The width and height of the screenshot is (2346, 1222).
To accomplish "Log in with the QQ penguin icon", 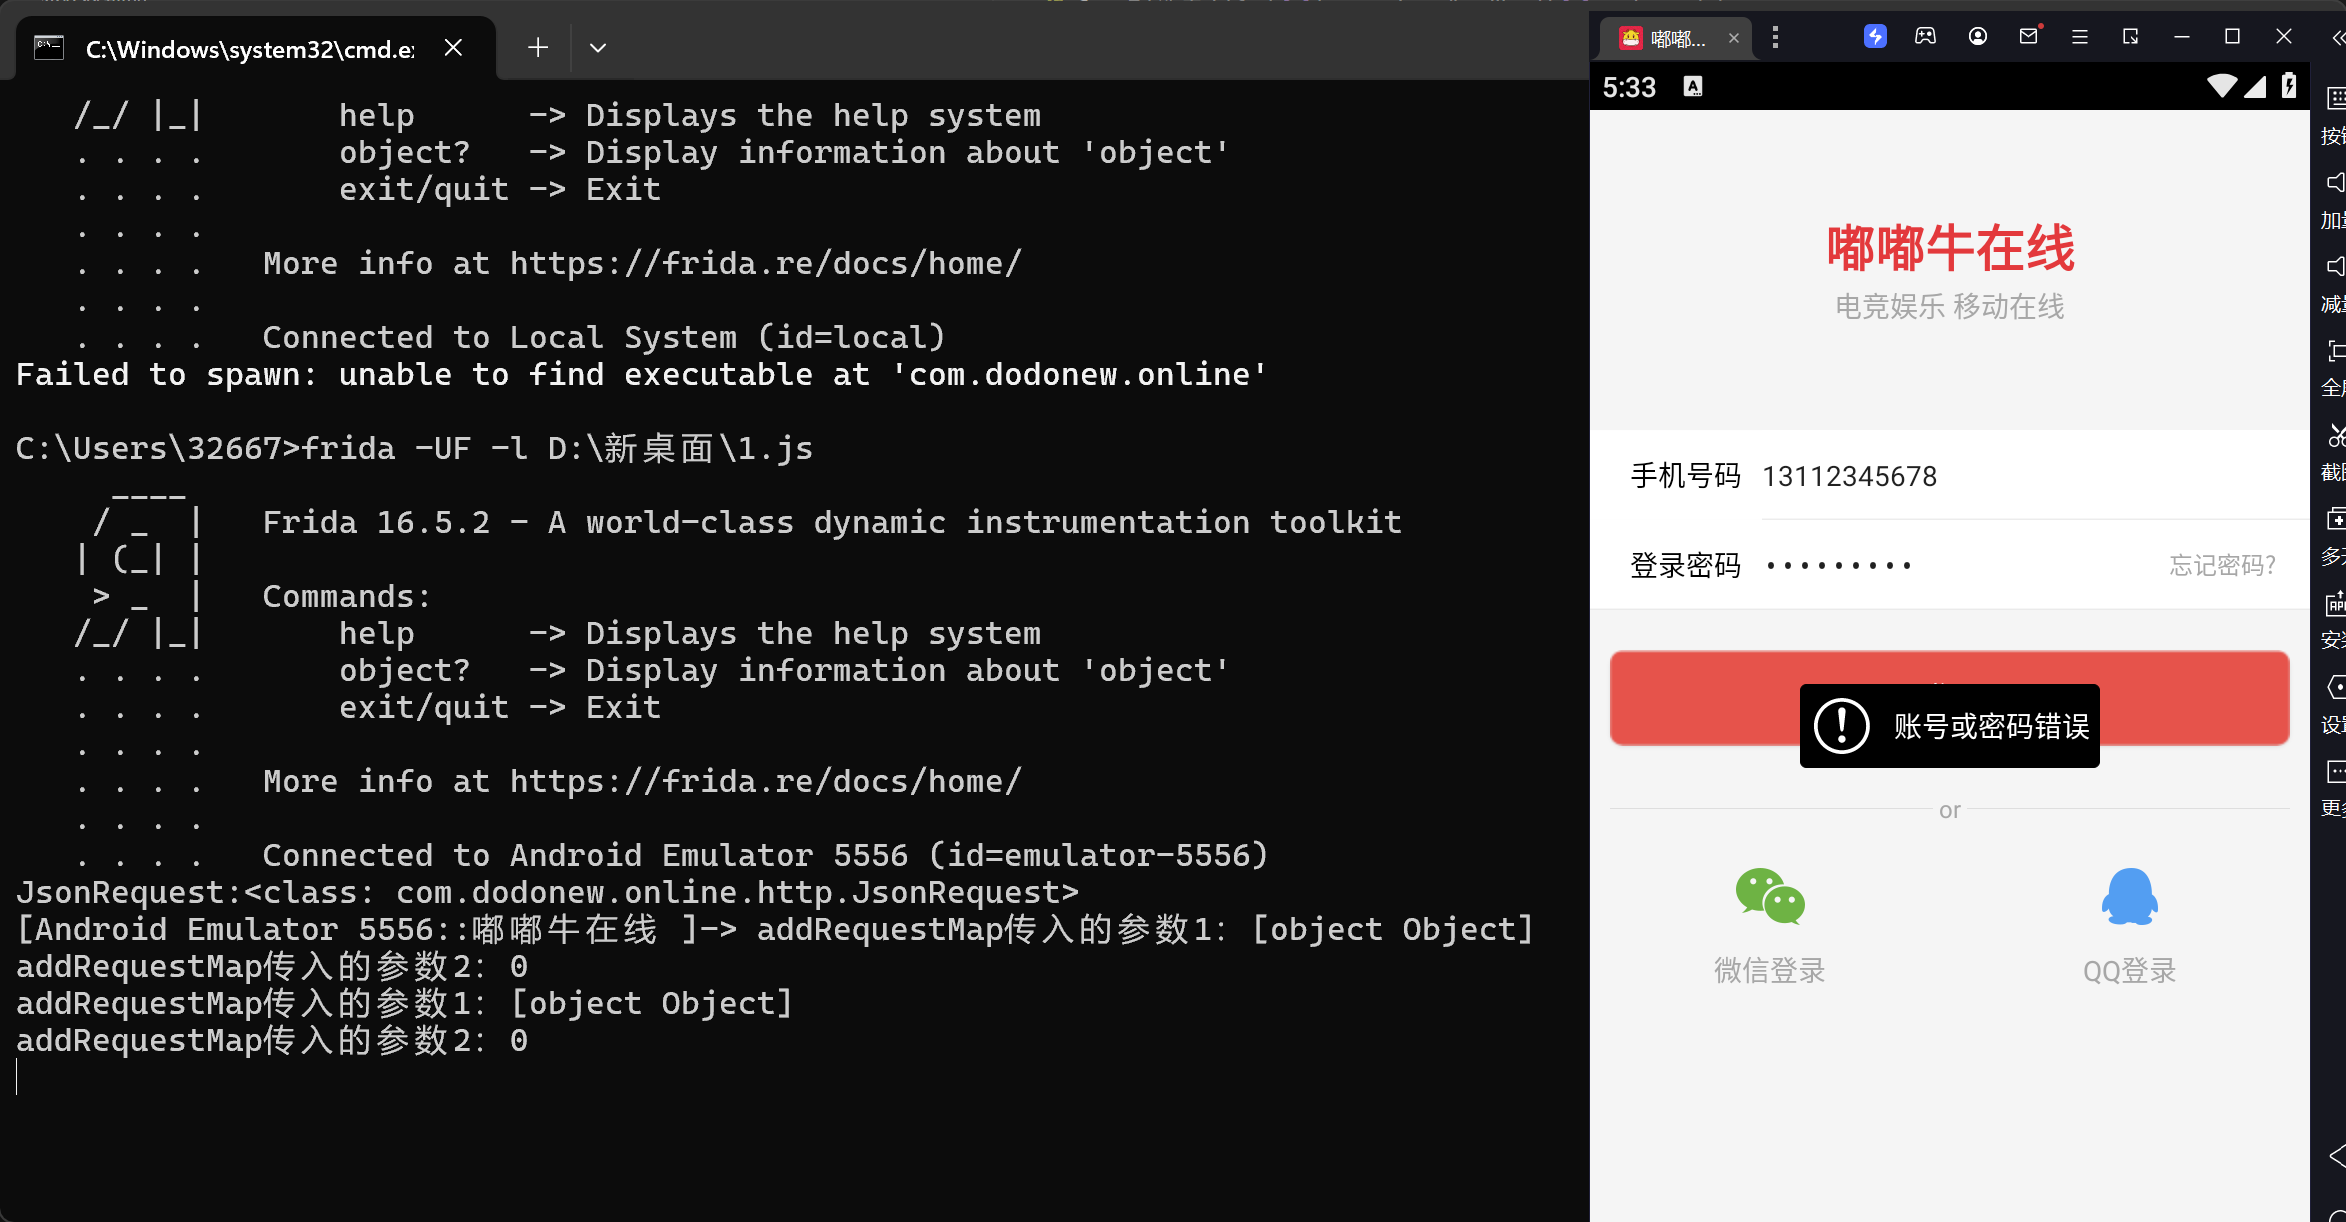I will (x=2130, y=896).
